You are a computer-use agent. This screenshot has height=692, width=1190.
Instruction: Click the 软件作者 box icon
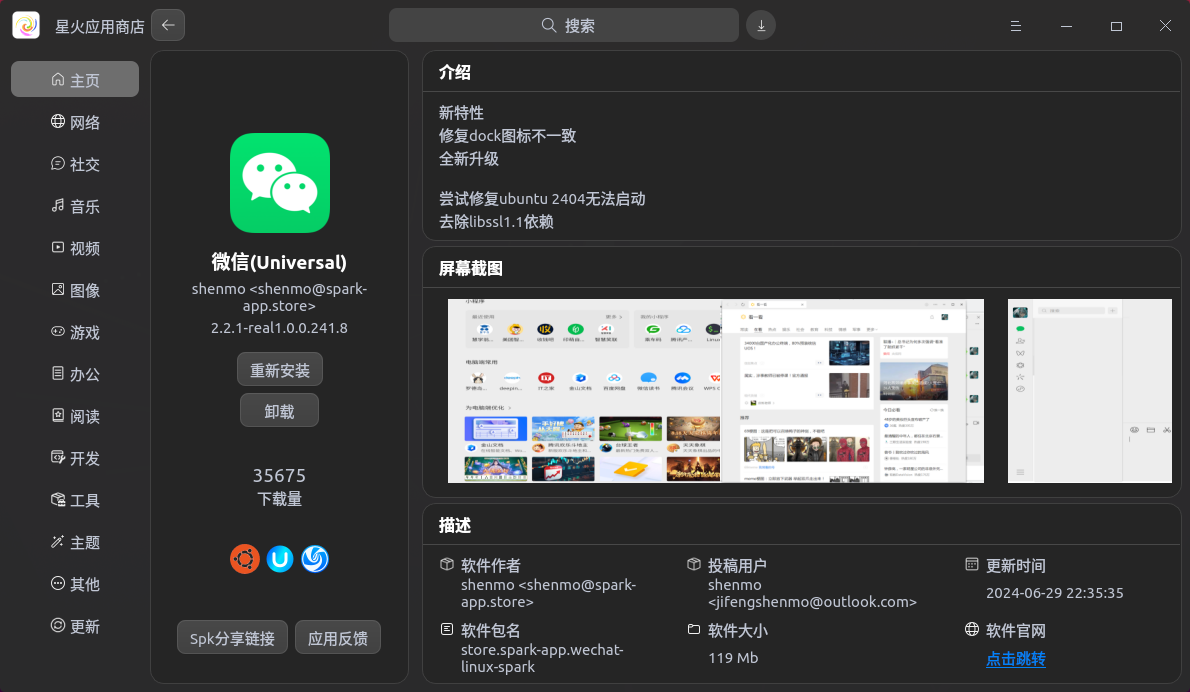click(x=447, y=565)
